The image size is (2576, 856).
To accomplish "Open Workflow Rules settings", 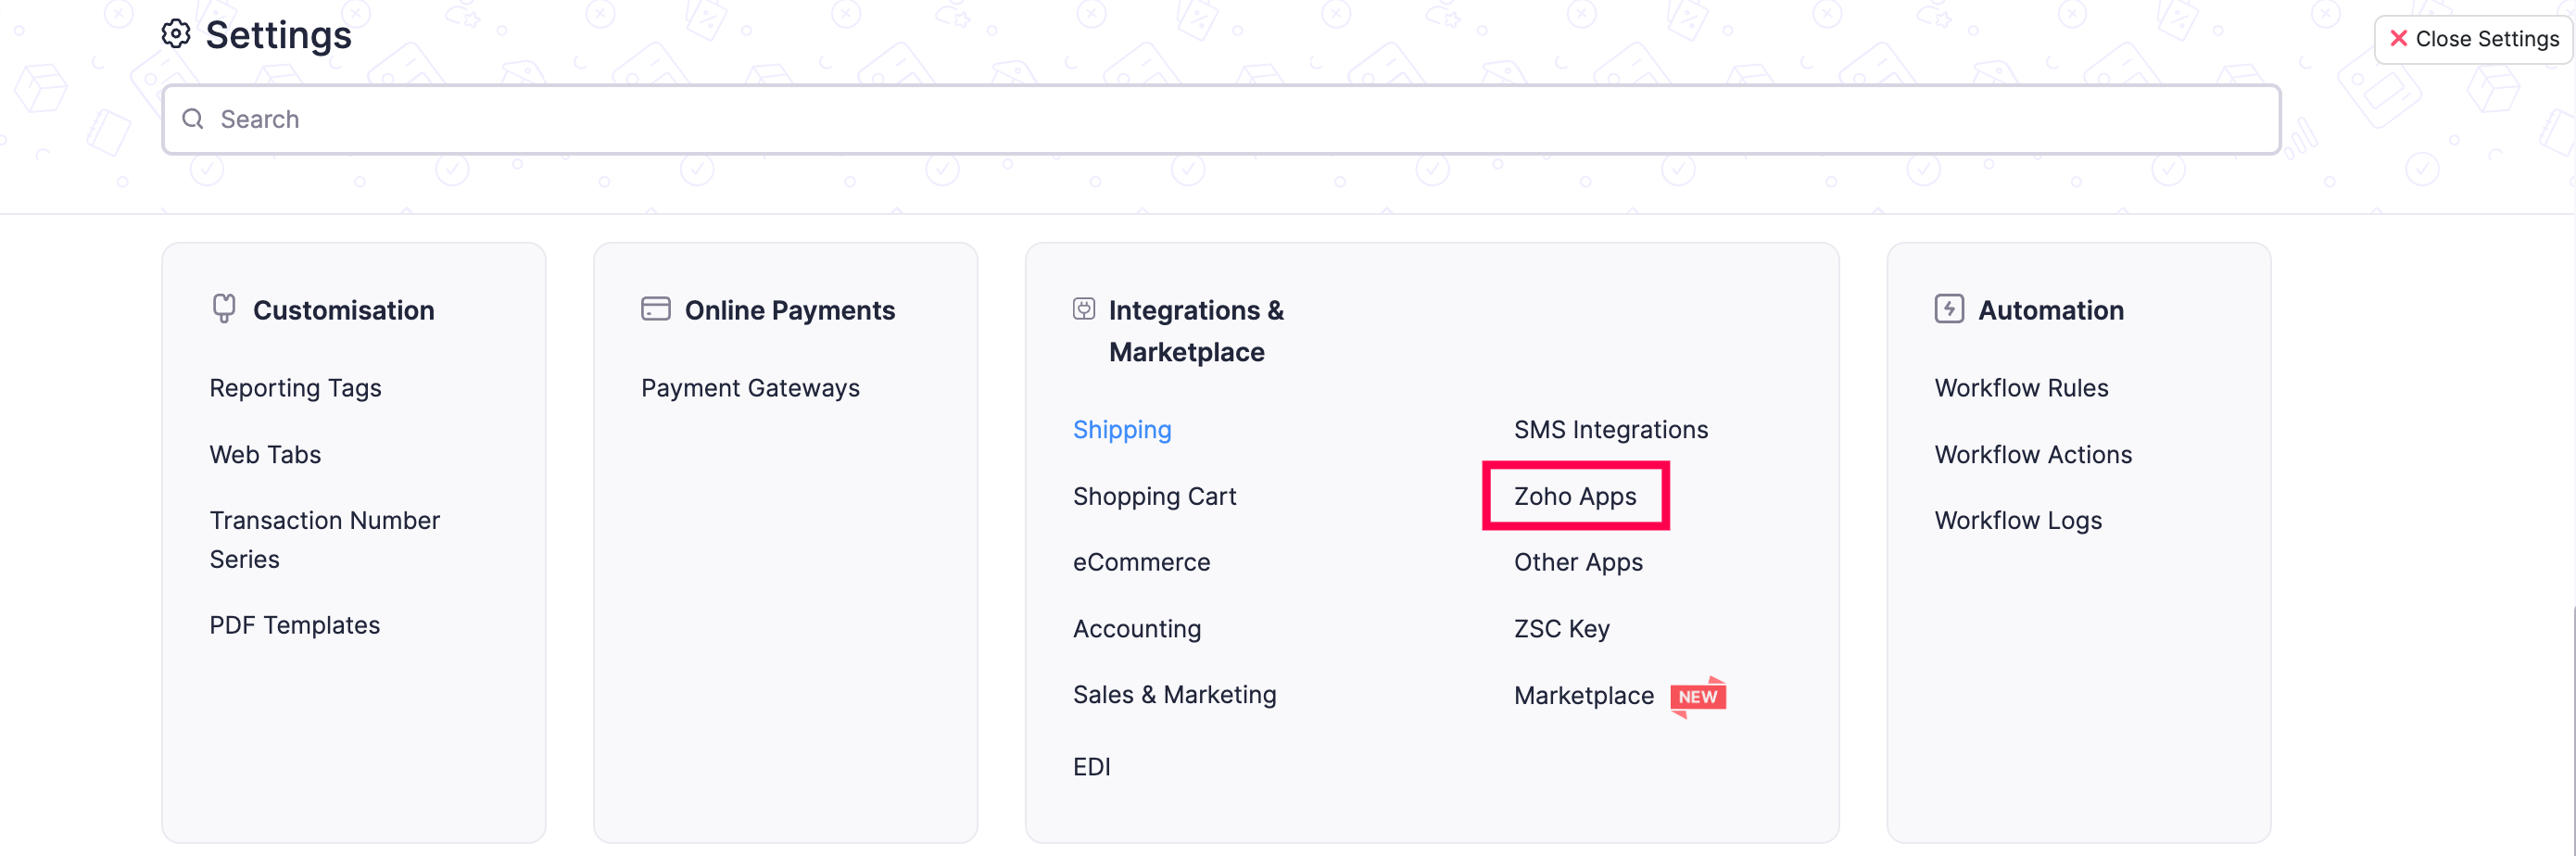I will pyautogui.click(x=2021, y=388).
